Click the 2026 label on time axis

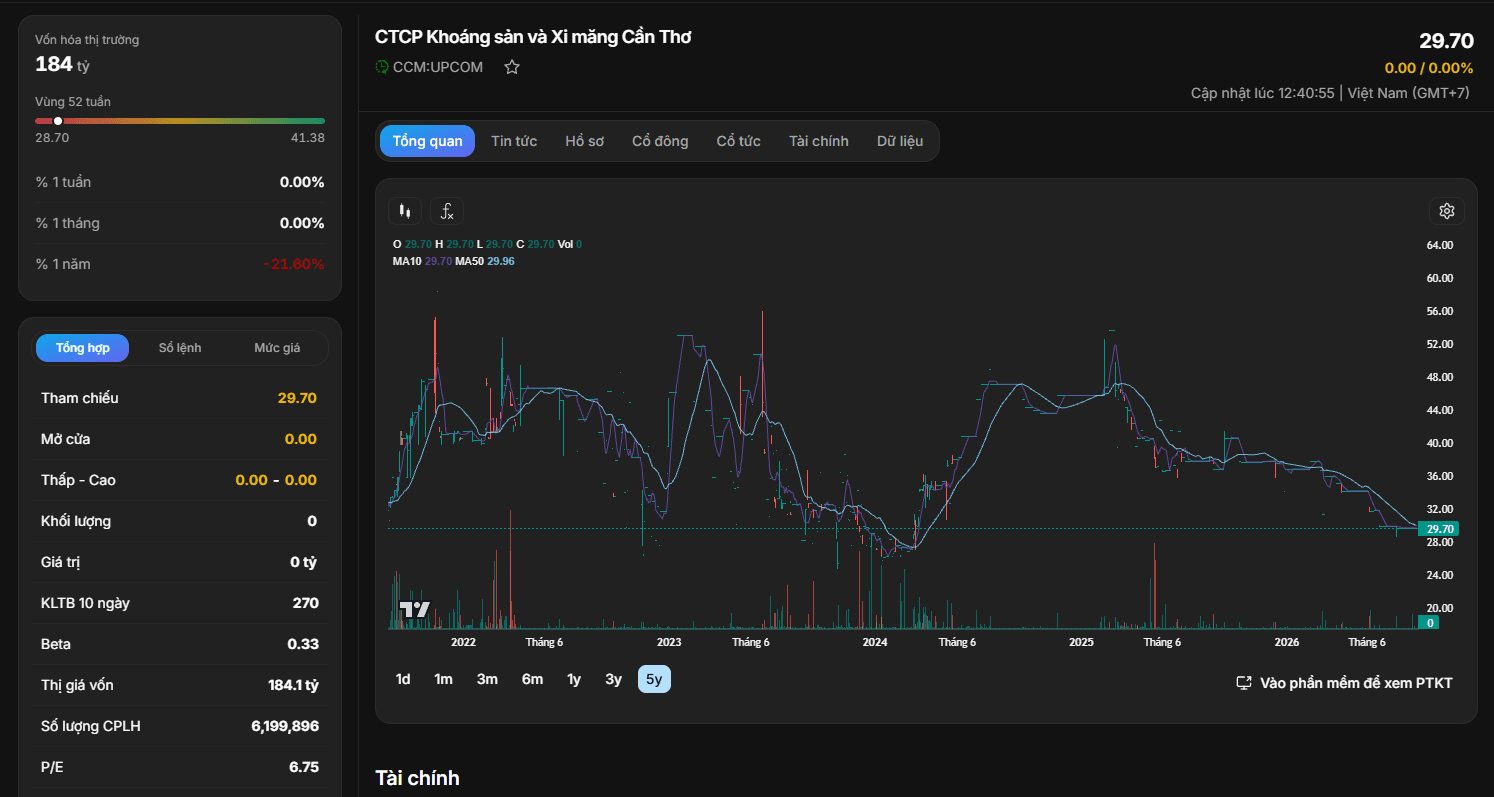pos(1287,642)
